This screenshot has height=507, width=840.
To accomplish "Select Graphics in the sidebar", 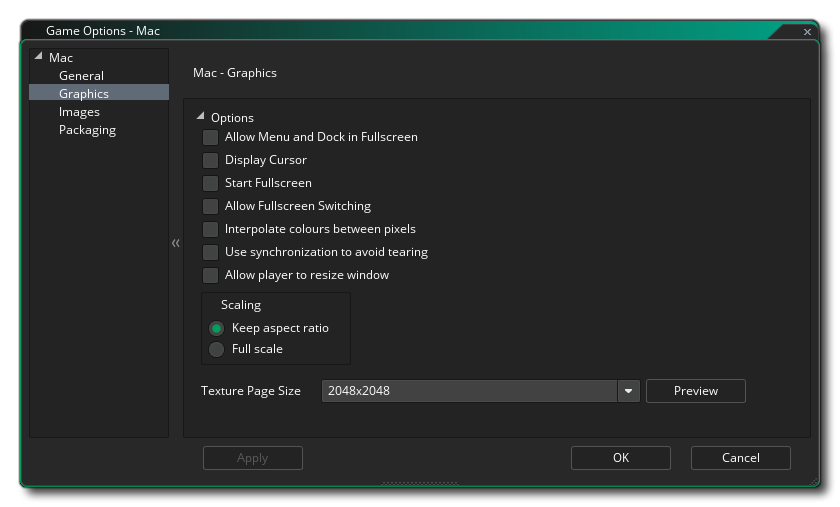I will pyautogui.click(x=99, y=93).
